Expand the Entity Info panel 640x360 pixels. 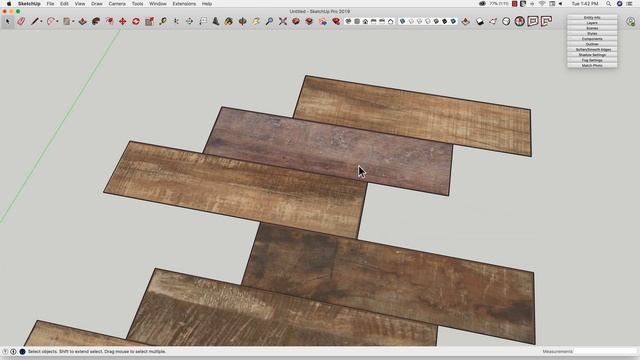592,18
